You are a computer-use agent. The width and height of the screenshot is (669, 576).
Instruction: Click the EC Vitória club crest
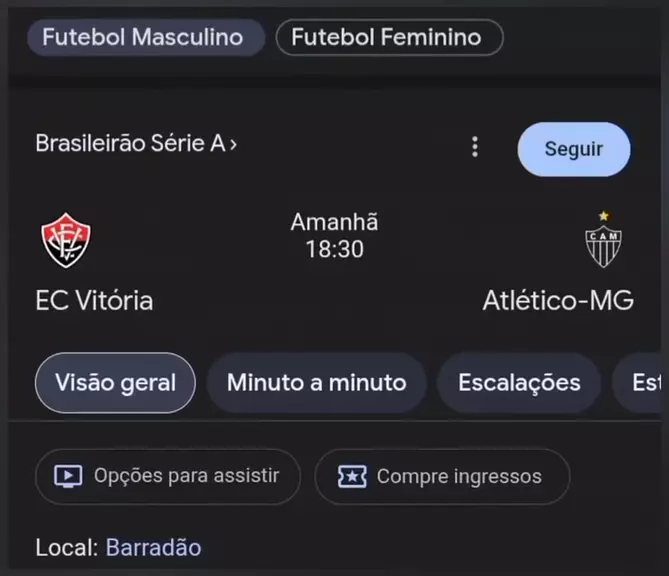click(66, 241)
